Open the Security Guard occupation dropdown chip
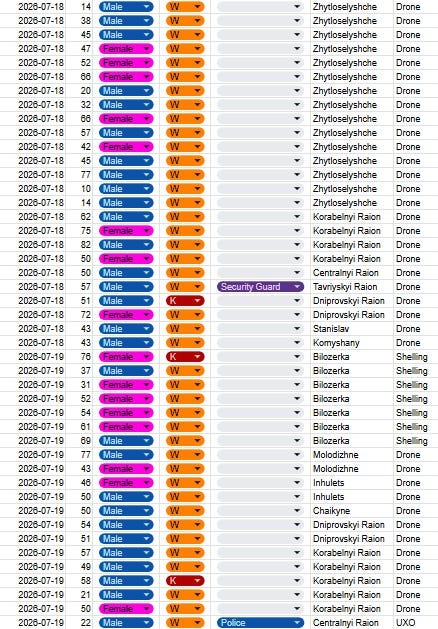This screenshot has height=629, width=438. [260, 287]
